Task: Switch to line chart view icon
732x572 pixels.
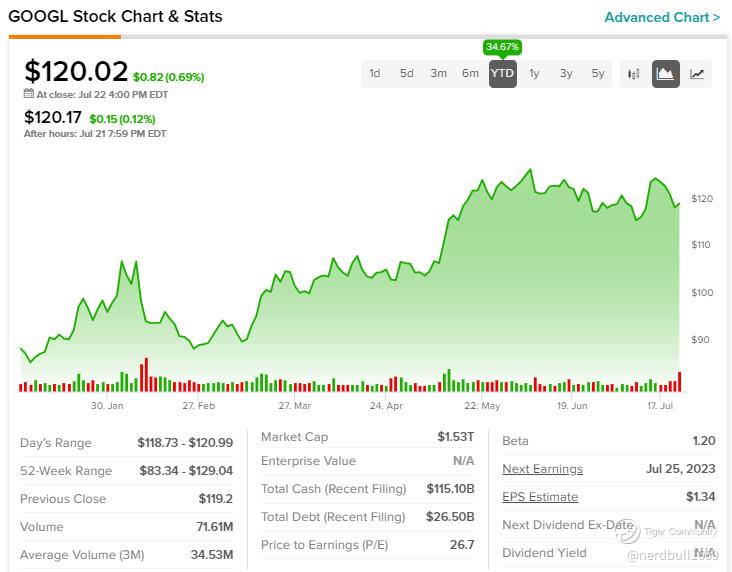Action: (697, 74)
